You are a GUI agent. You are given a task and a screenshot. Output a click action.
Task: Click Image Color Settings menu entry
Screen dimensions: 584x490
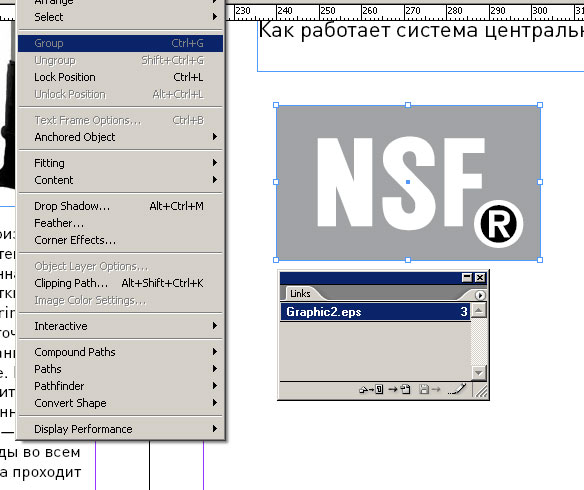point(120,300)
